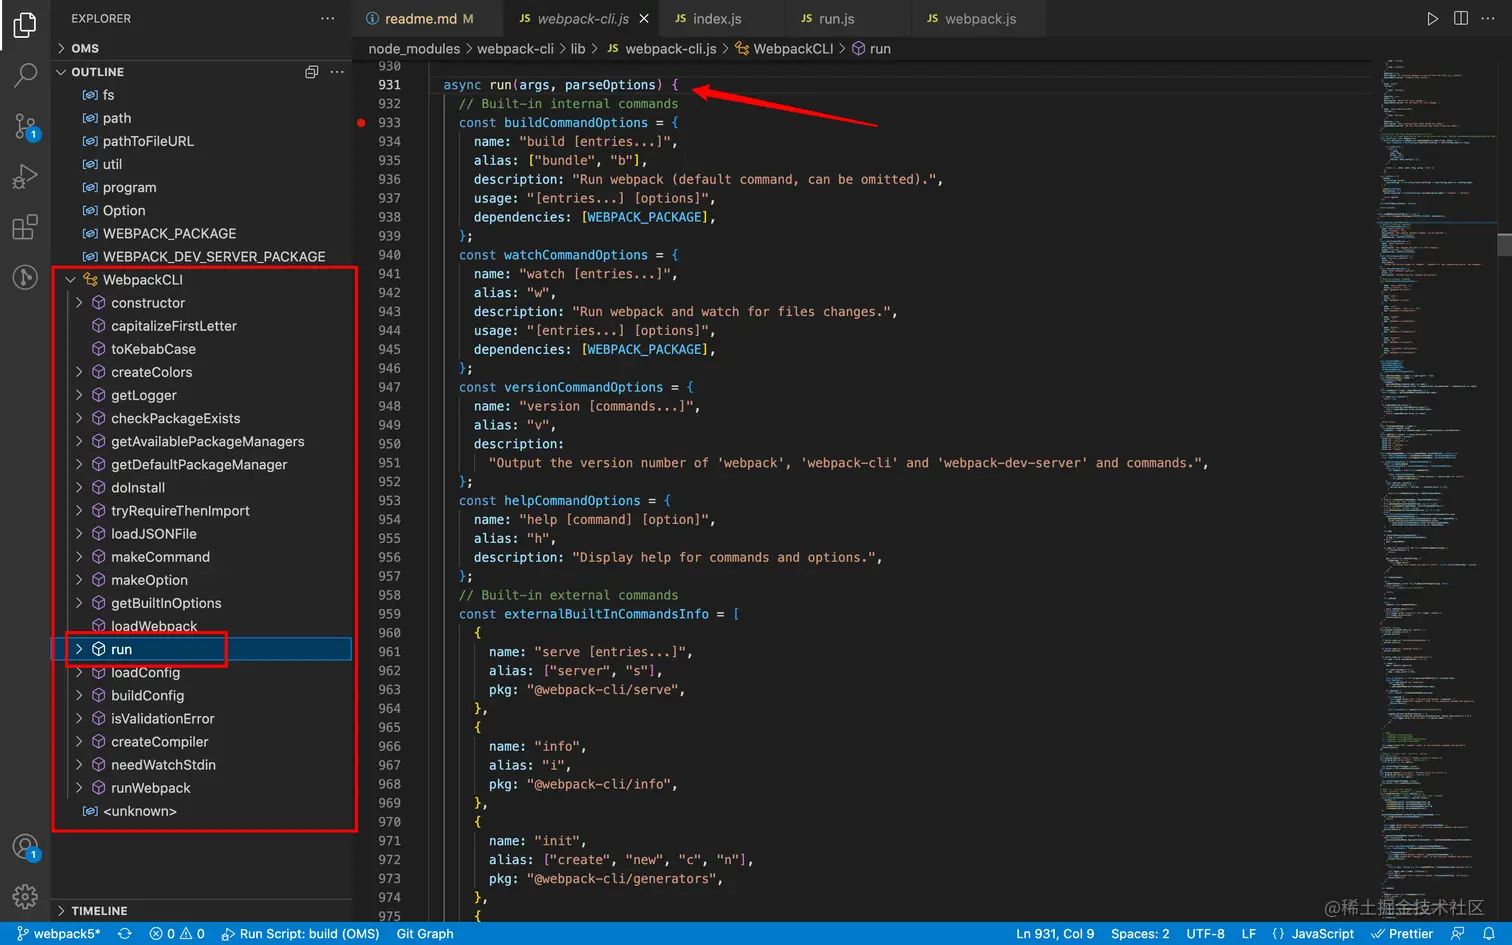Expand the TIMELINE section

click(x=99, y=911)
